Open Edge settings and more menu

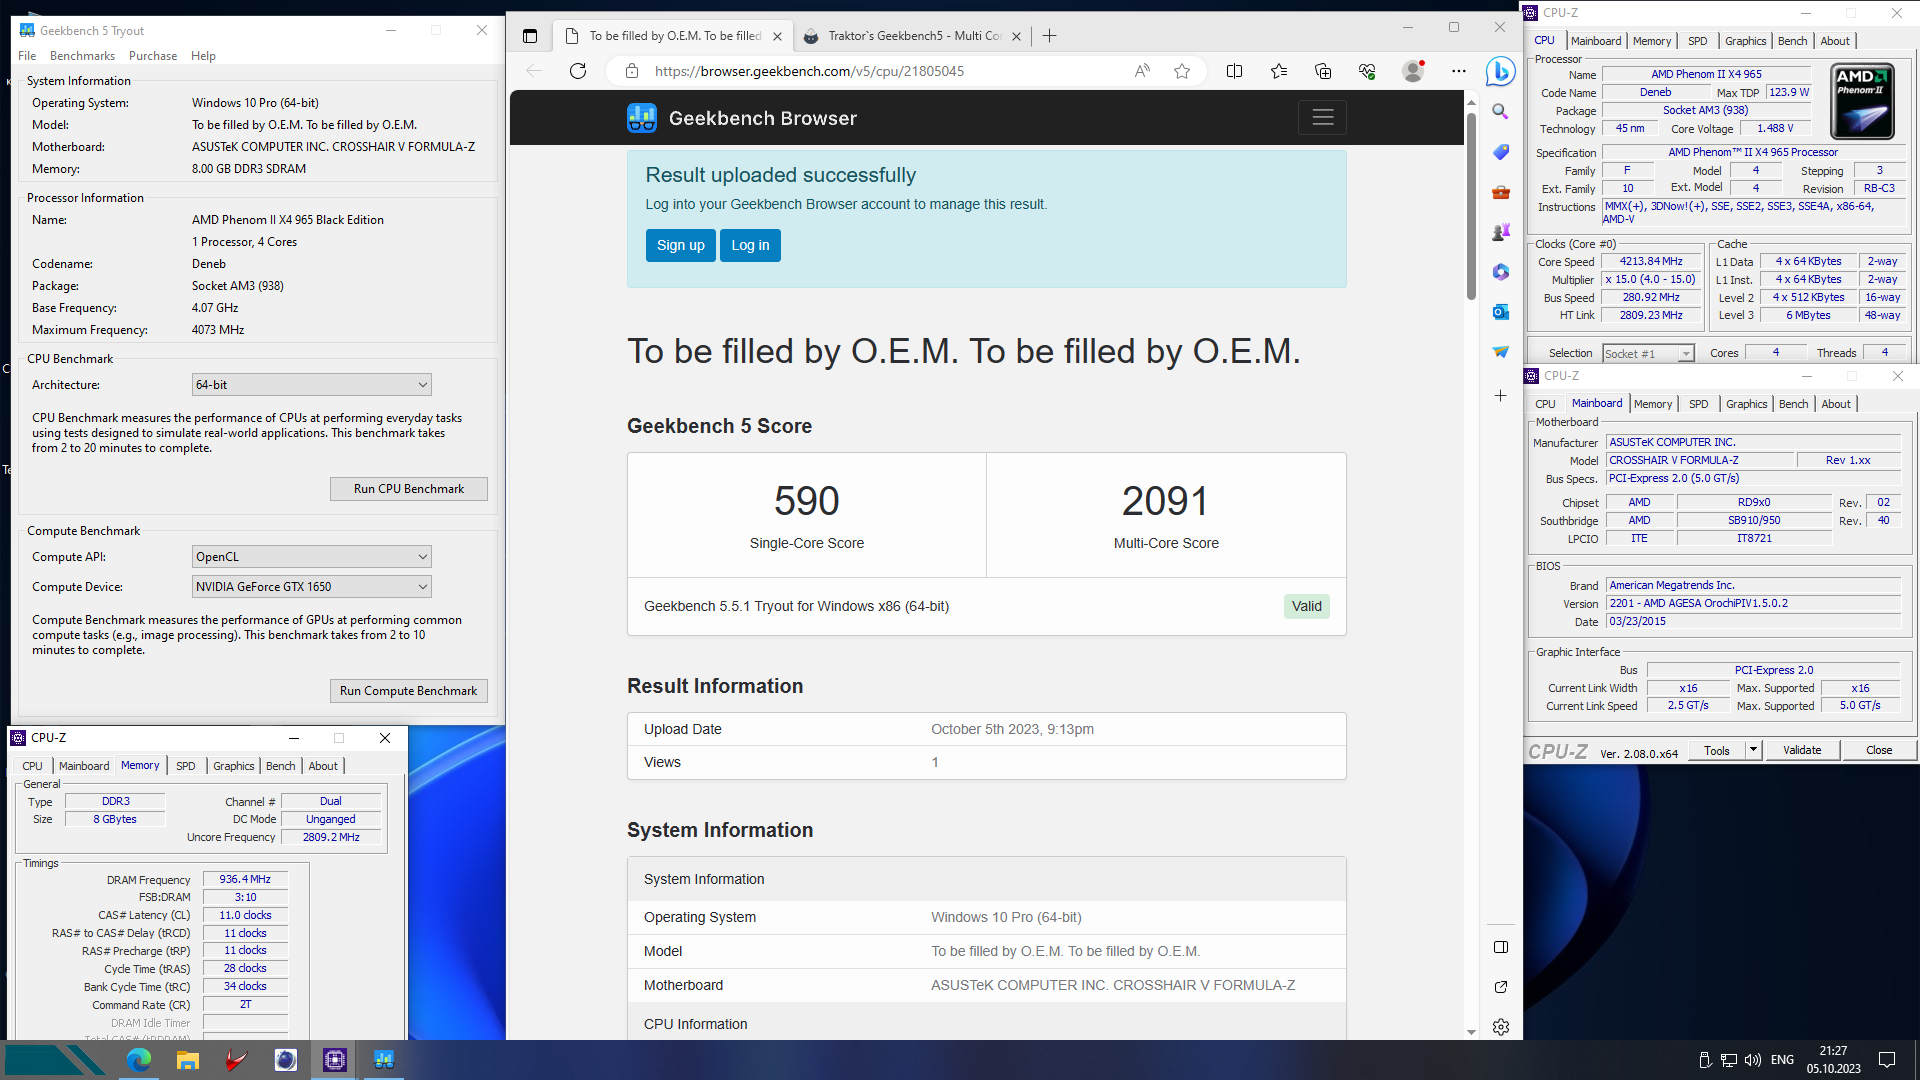(x=1459, y=71)
